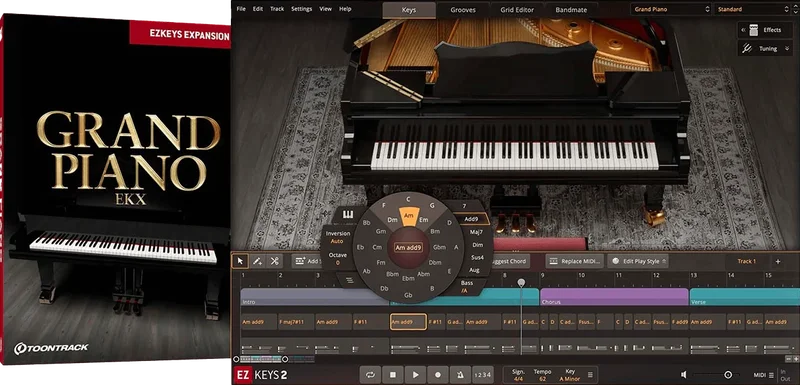
Task: Choose the Maj7 chord type
Action: tap(477, 232)
